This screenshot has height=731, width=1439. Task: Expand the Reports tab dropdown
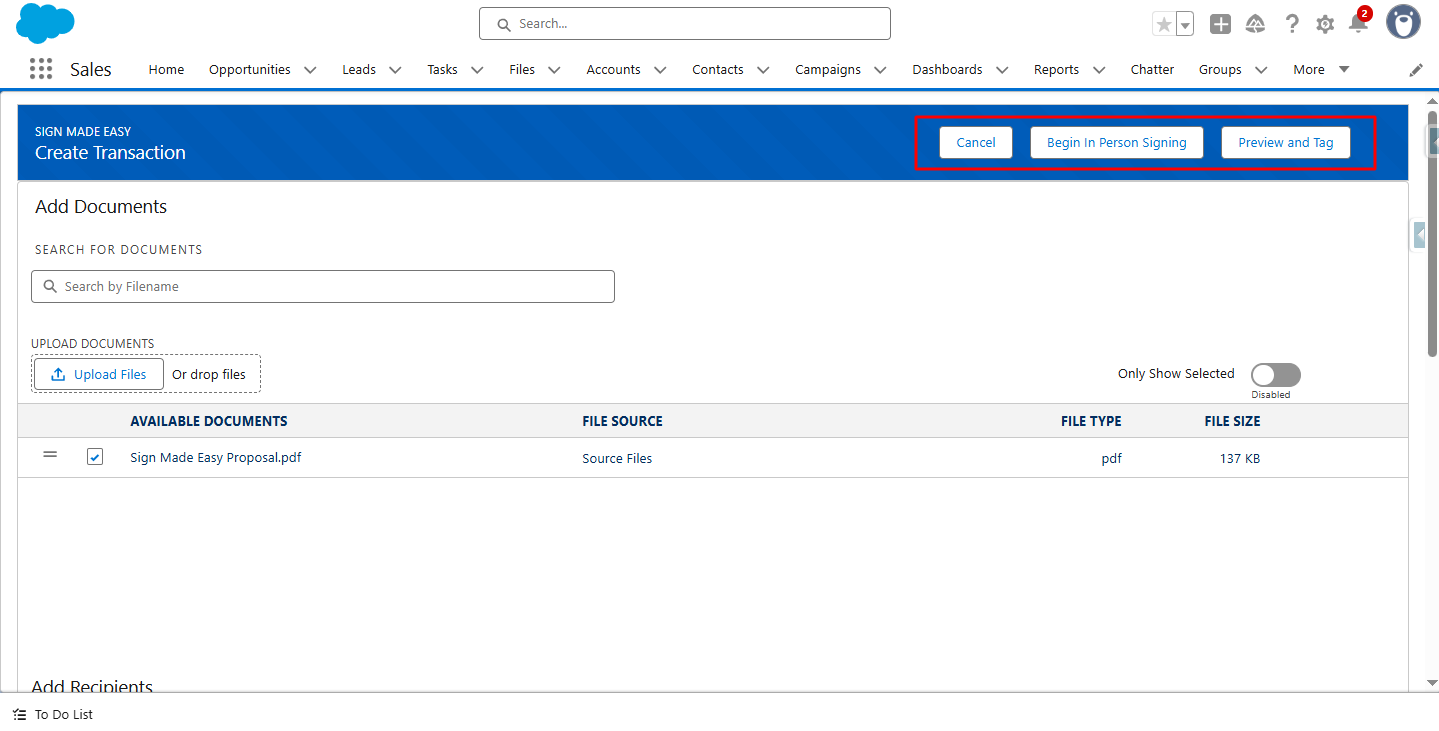click(x=1099, y=70)
